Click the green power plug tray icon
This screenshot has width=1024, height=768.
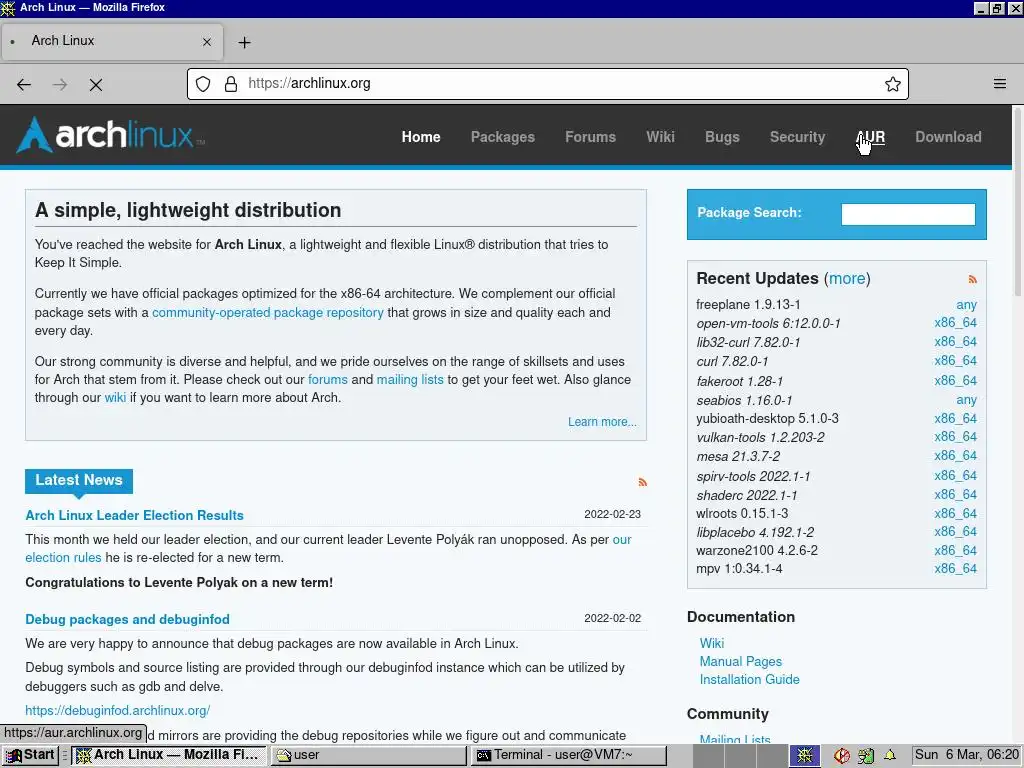point(866,756)
